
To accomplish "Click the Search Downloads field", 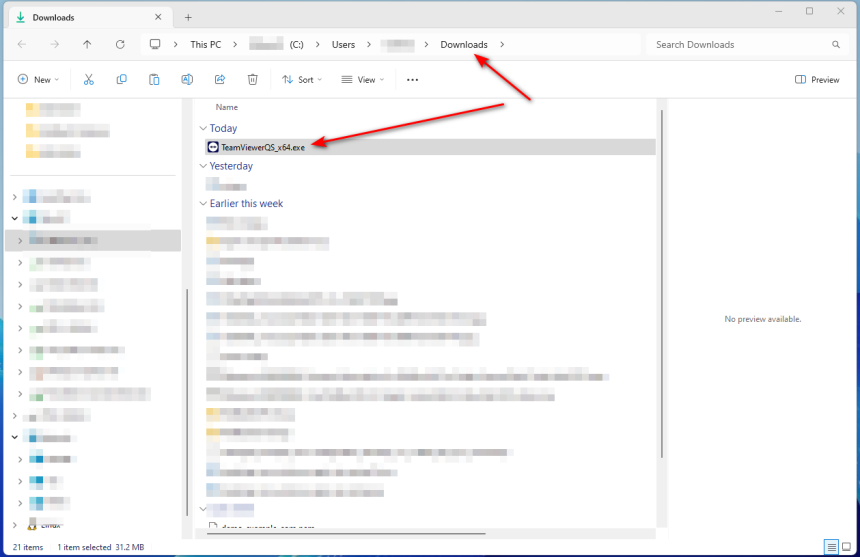I will click(740, 45).
